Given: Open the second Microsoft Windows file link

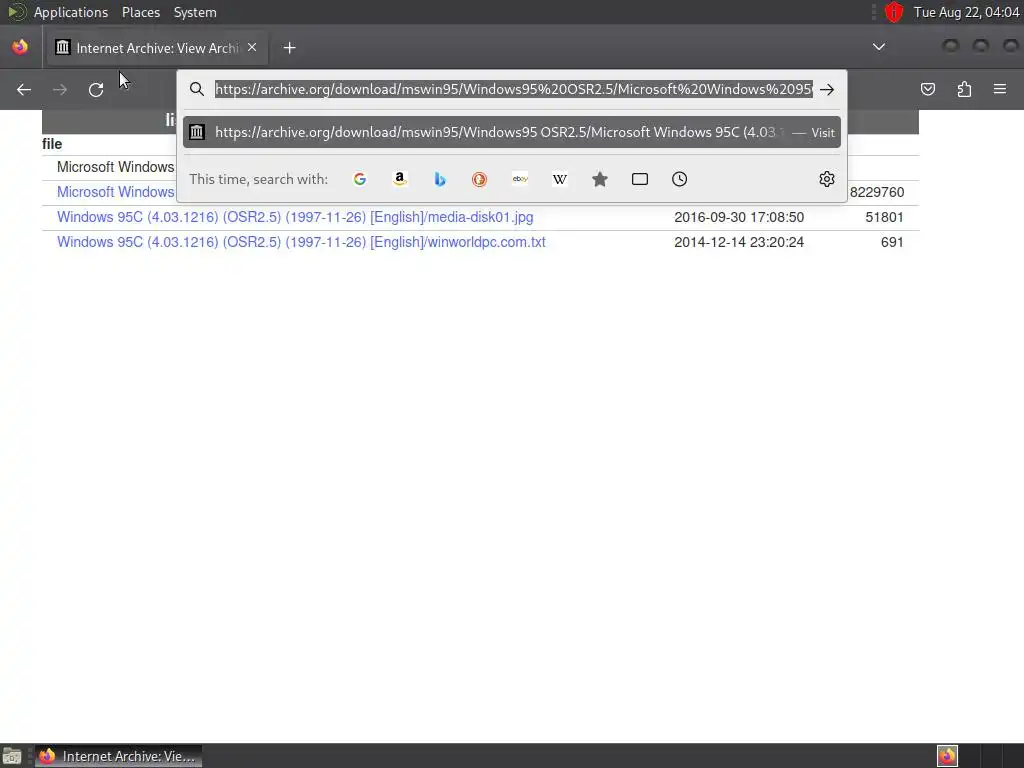Looking at the screenshot, I should [116, 192].
